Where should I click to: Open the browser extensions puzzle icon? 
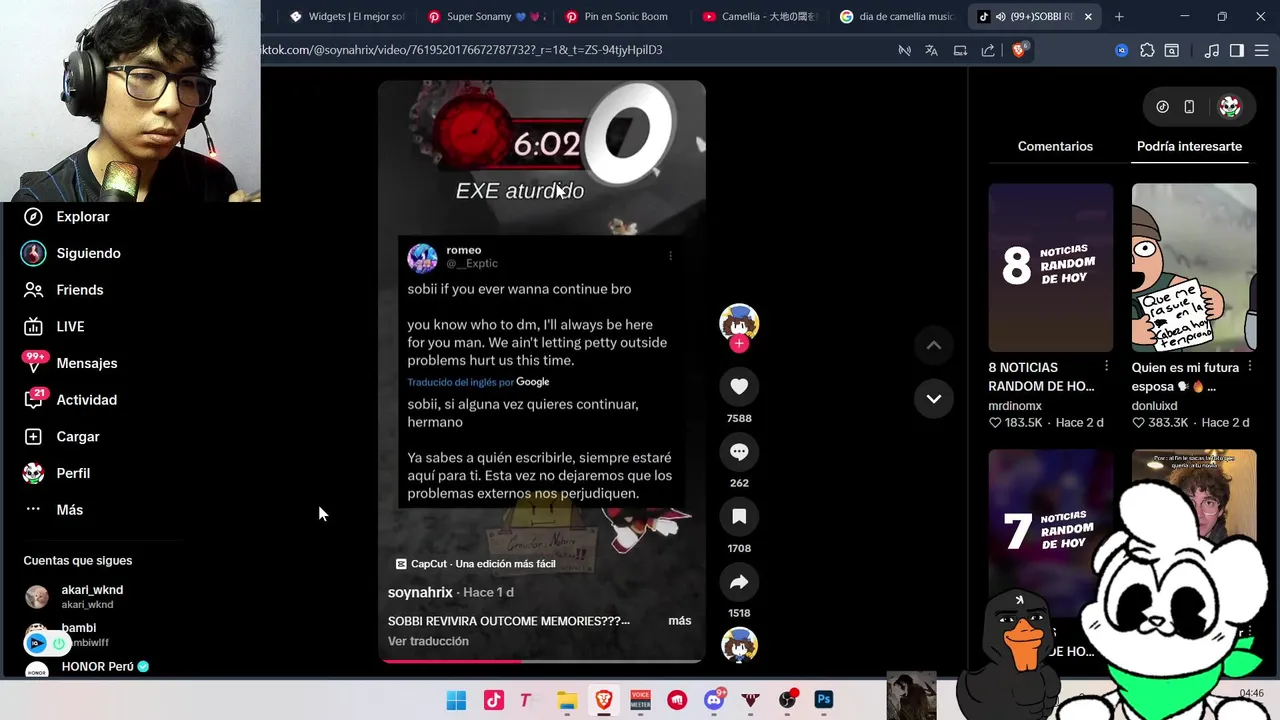[1147, 51]
